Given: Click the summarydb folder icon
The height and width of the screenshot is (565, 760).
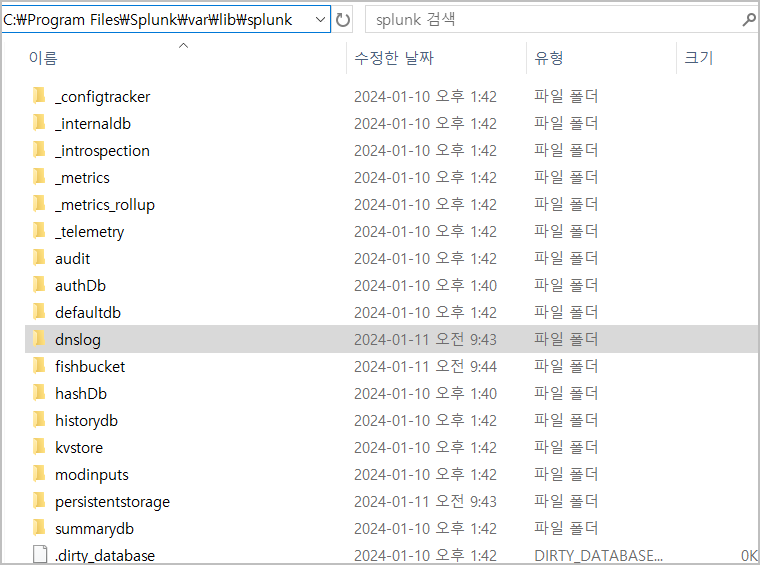Looking at the screenshot, I should click(39, 528).
